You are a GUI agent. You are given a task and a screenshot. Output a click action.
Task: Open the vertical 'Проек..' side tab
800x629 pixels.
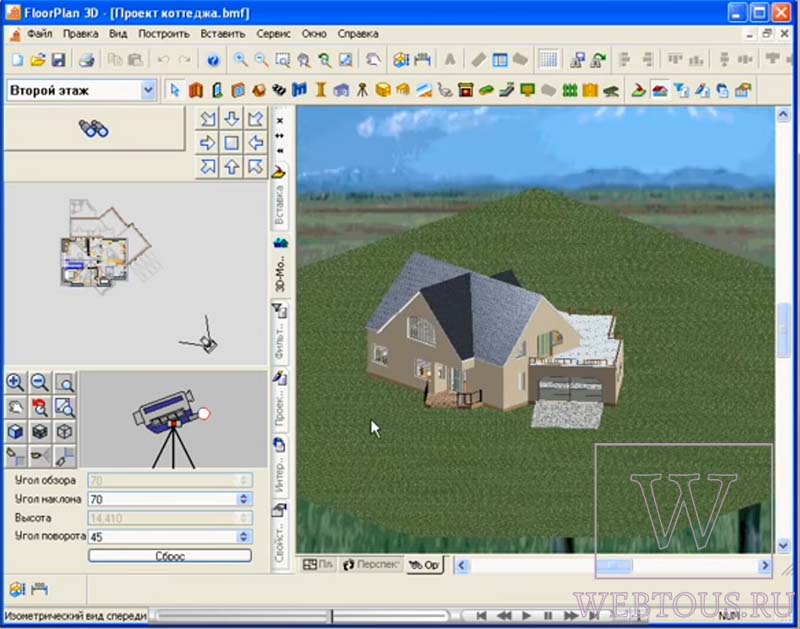click(x=280, y=400)
